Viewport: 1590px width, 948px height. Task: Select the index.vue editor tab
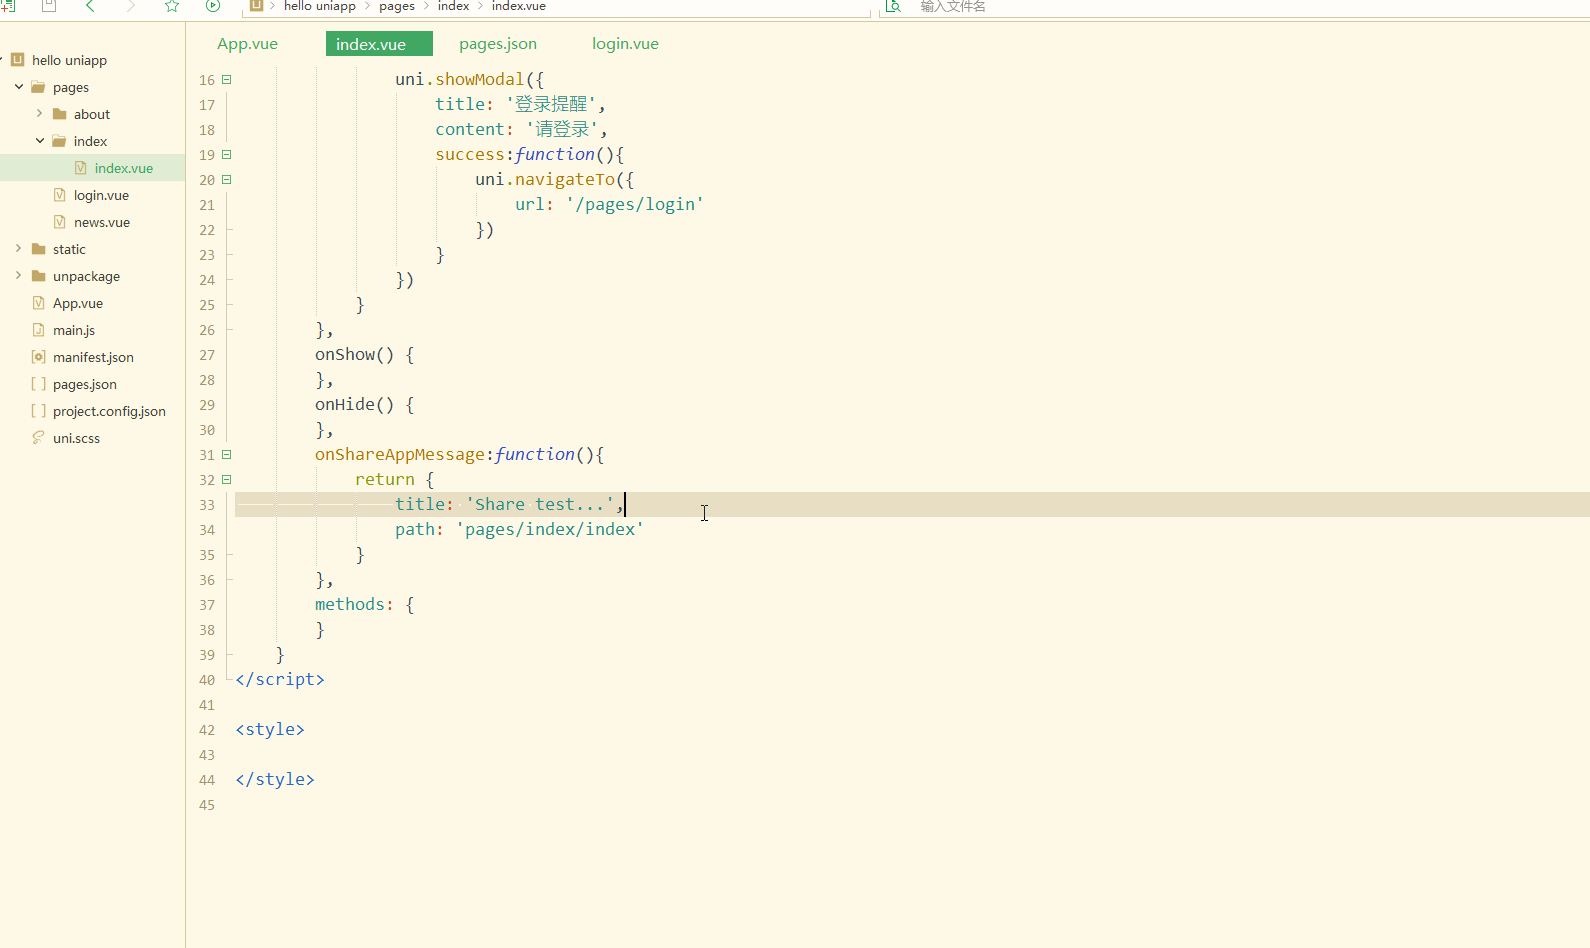pyautogui.click(x=379, y=44)
